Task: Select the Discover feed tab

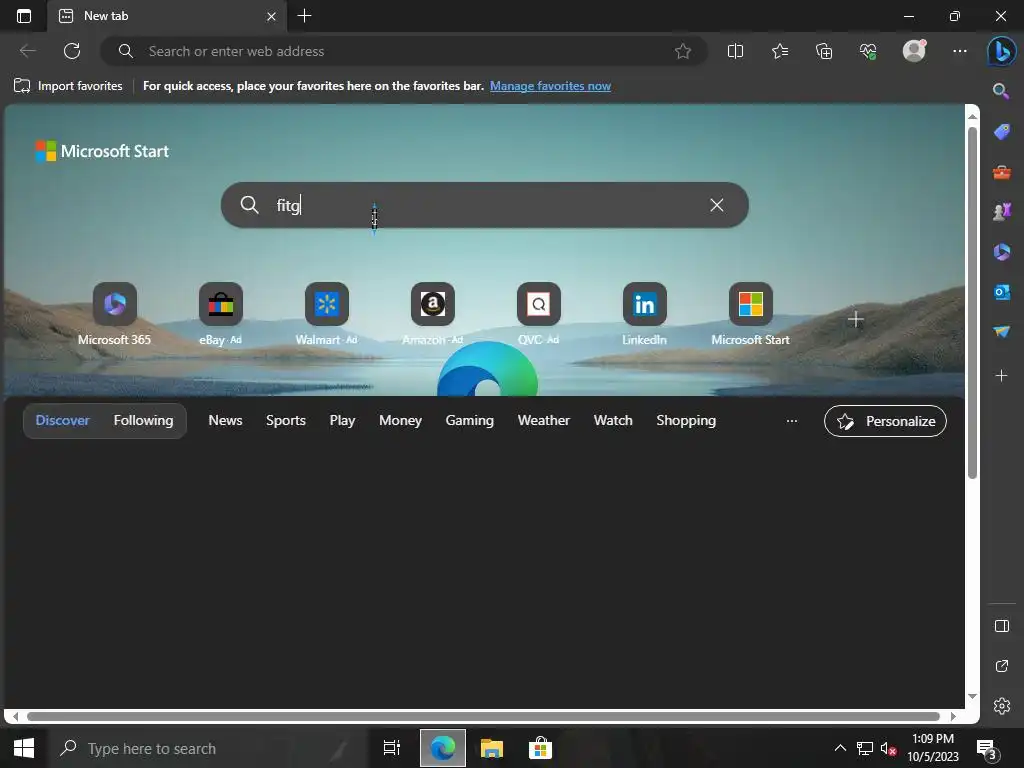Action: click(63, 420)
